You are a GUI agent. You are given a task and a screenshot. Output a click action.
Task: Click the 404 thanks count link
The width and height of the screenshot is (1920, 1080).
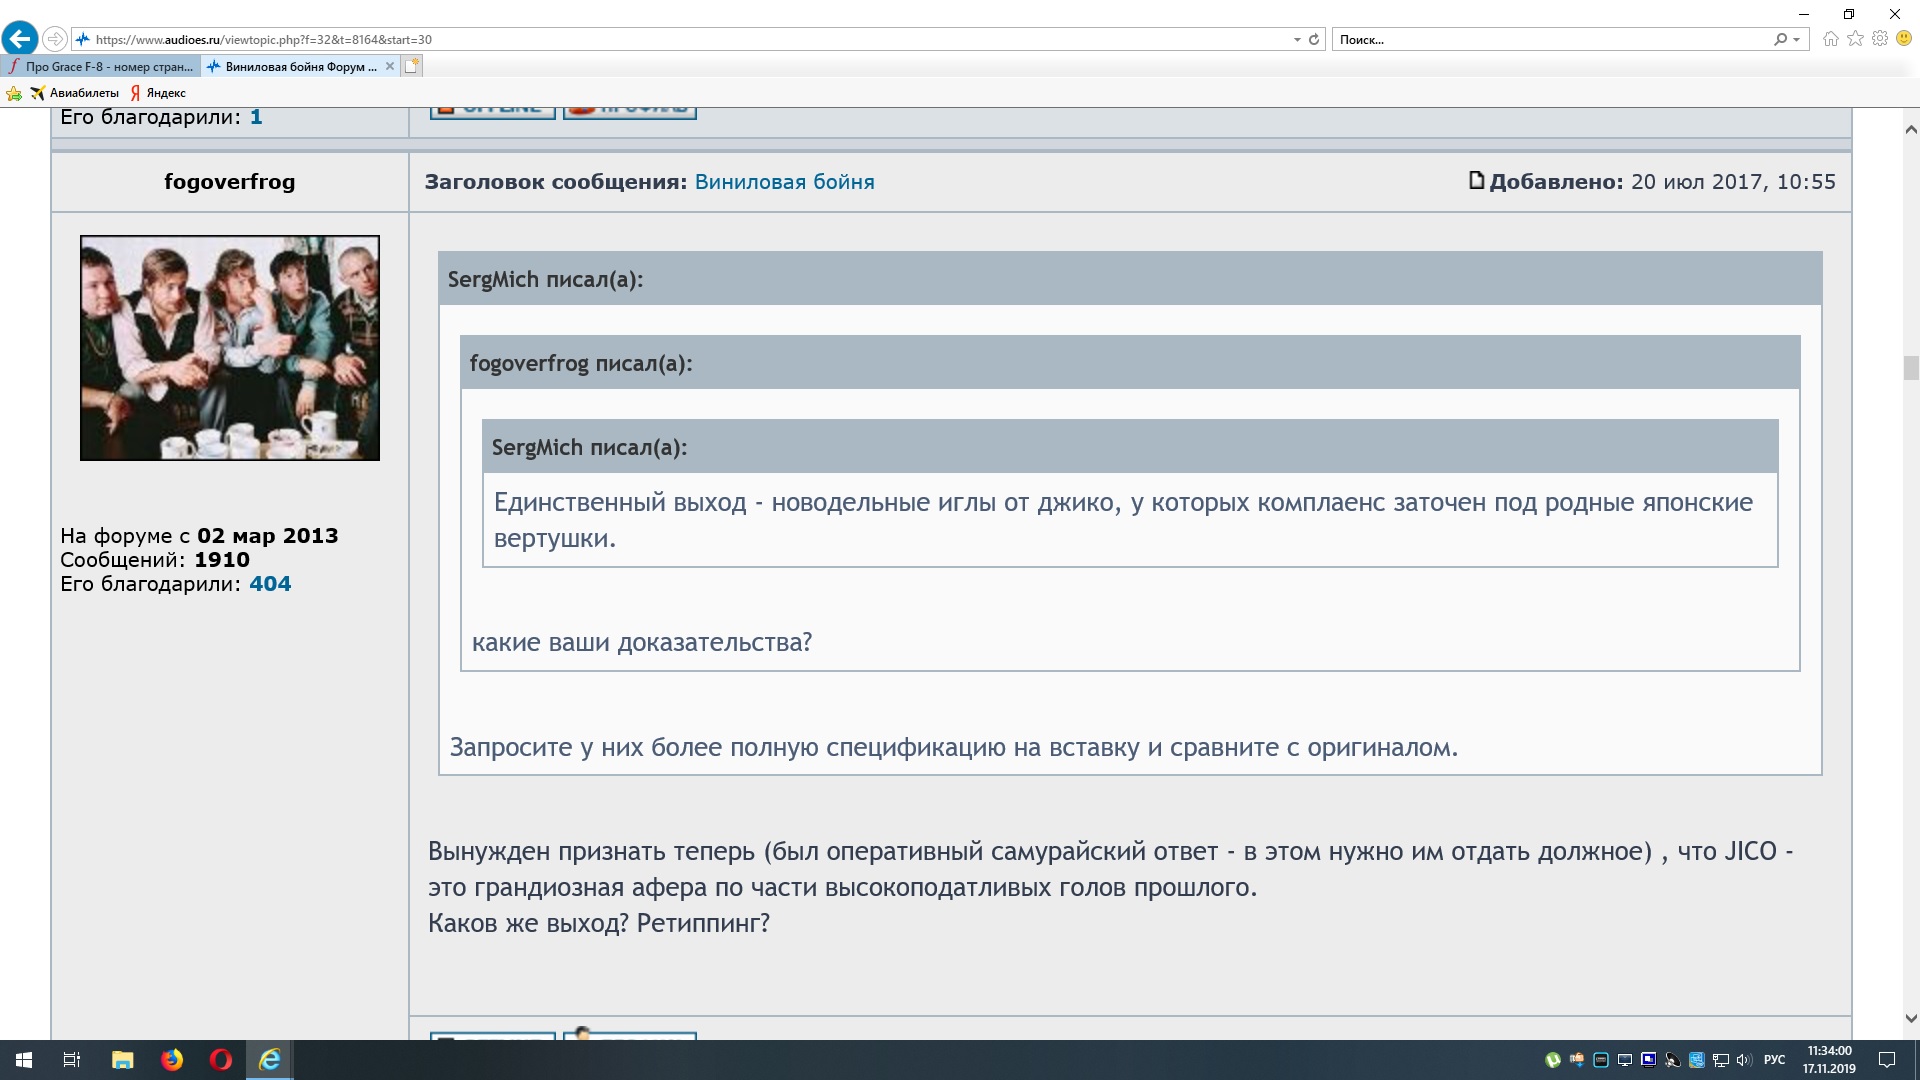coord(270,584)
